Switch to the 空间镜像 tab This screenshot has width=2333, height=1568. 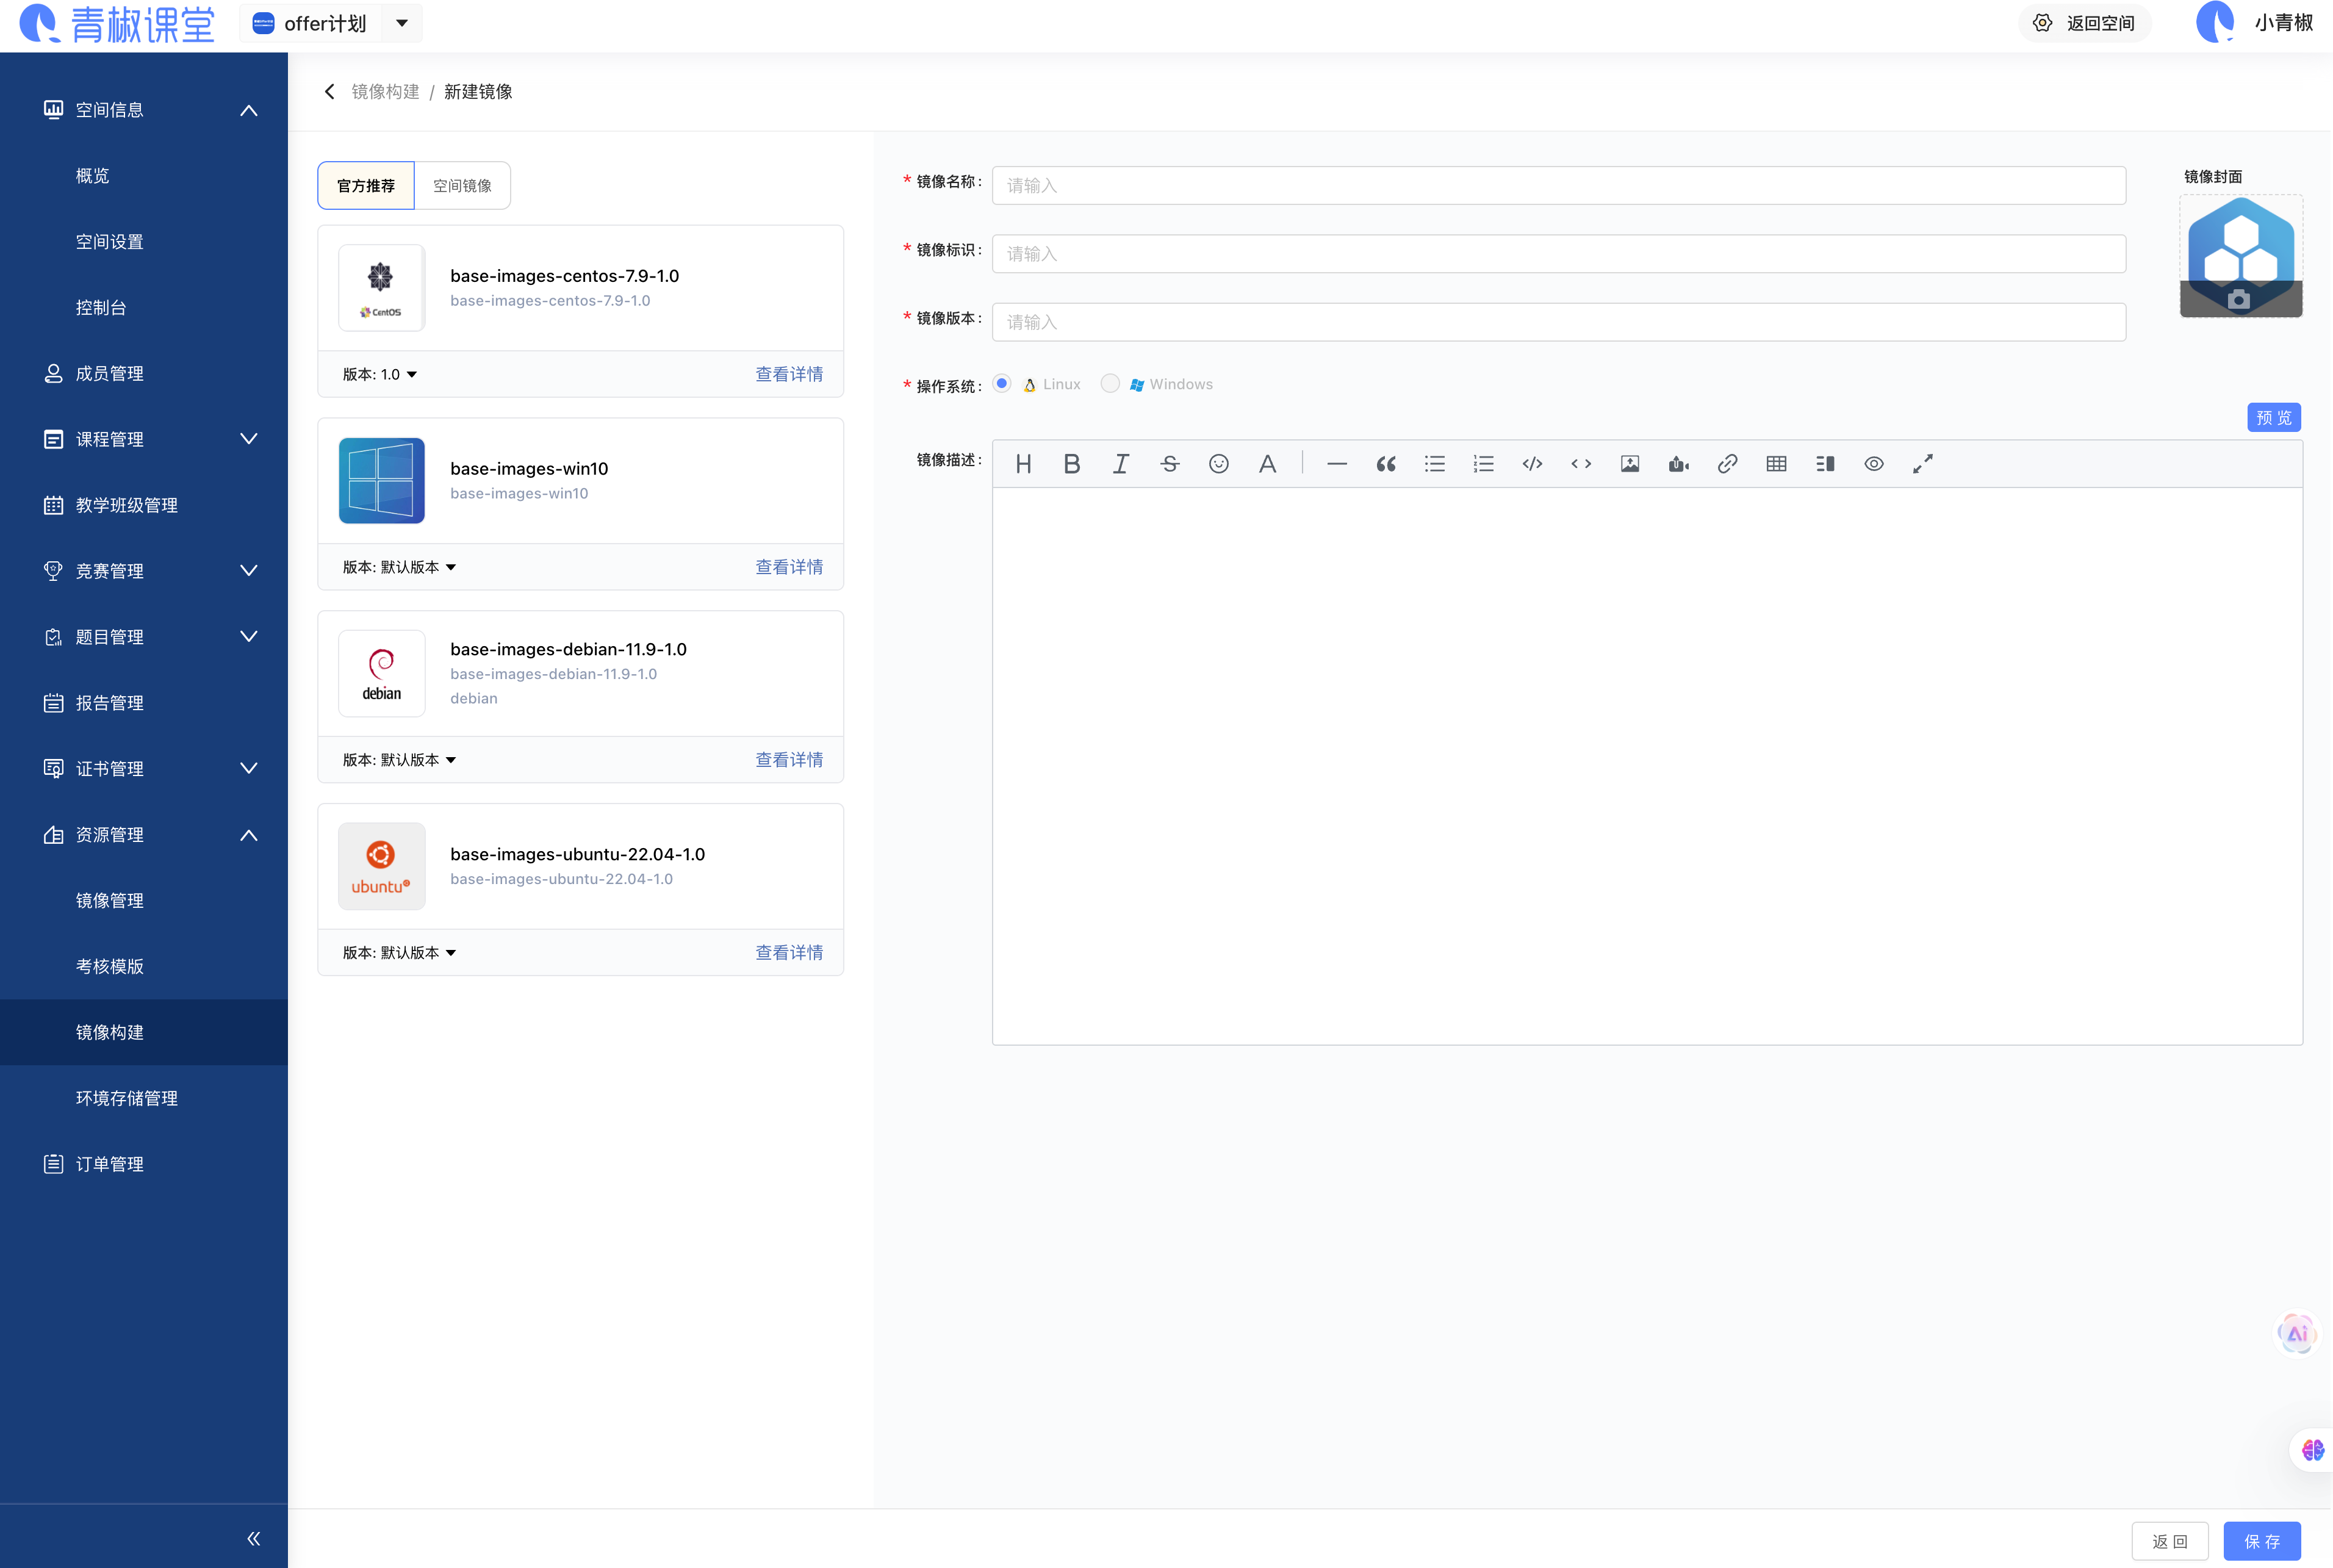tap(462, 186)
